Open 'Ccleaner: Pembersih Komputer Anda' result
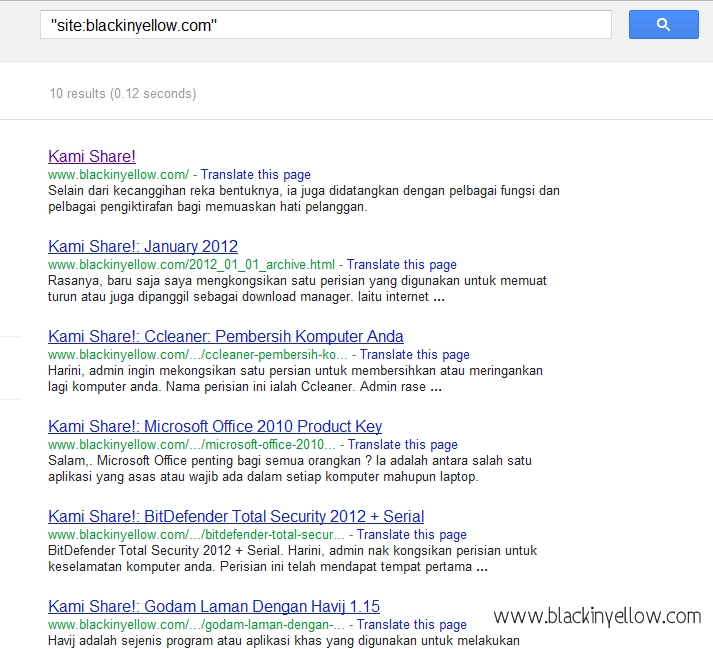The height and width of the screenshot is (649, 713). pos(226,337)
